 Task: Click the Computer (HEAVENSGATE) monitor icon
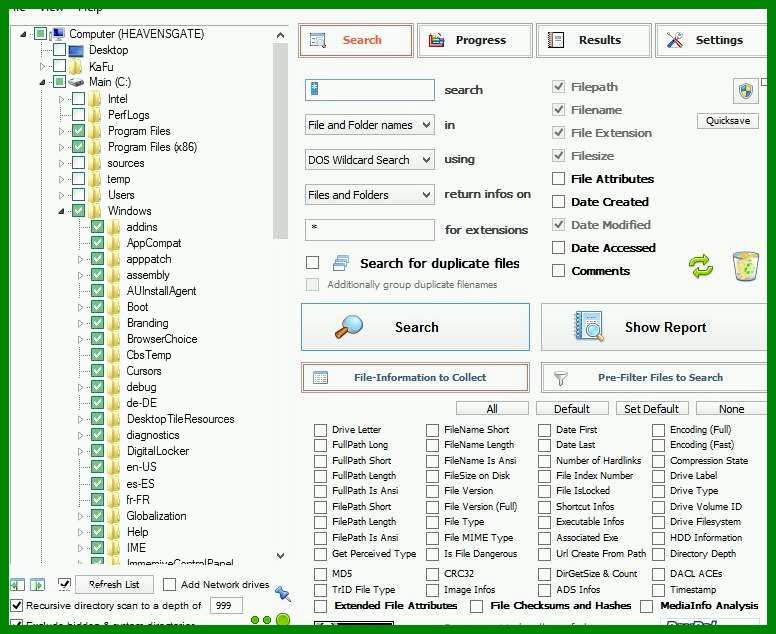click(58, 34)
